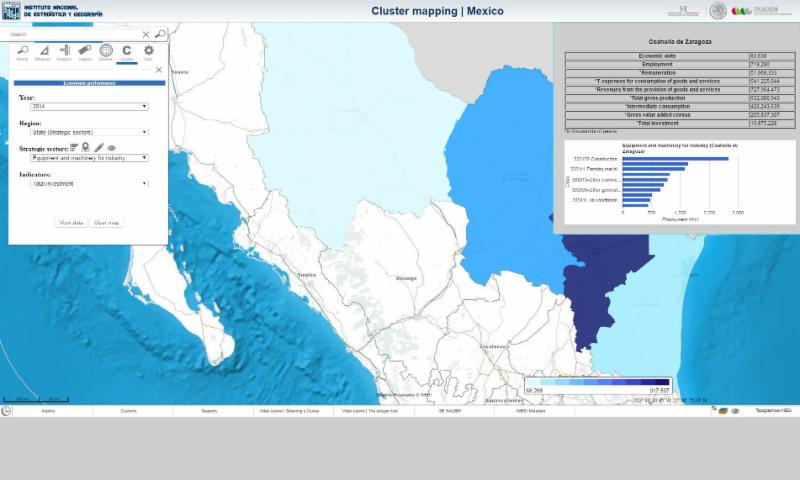Open the Indicators dropdown

[89, 183]
